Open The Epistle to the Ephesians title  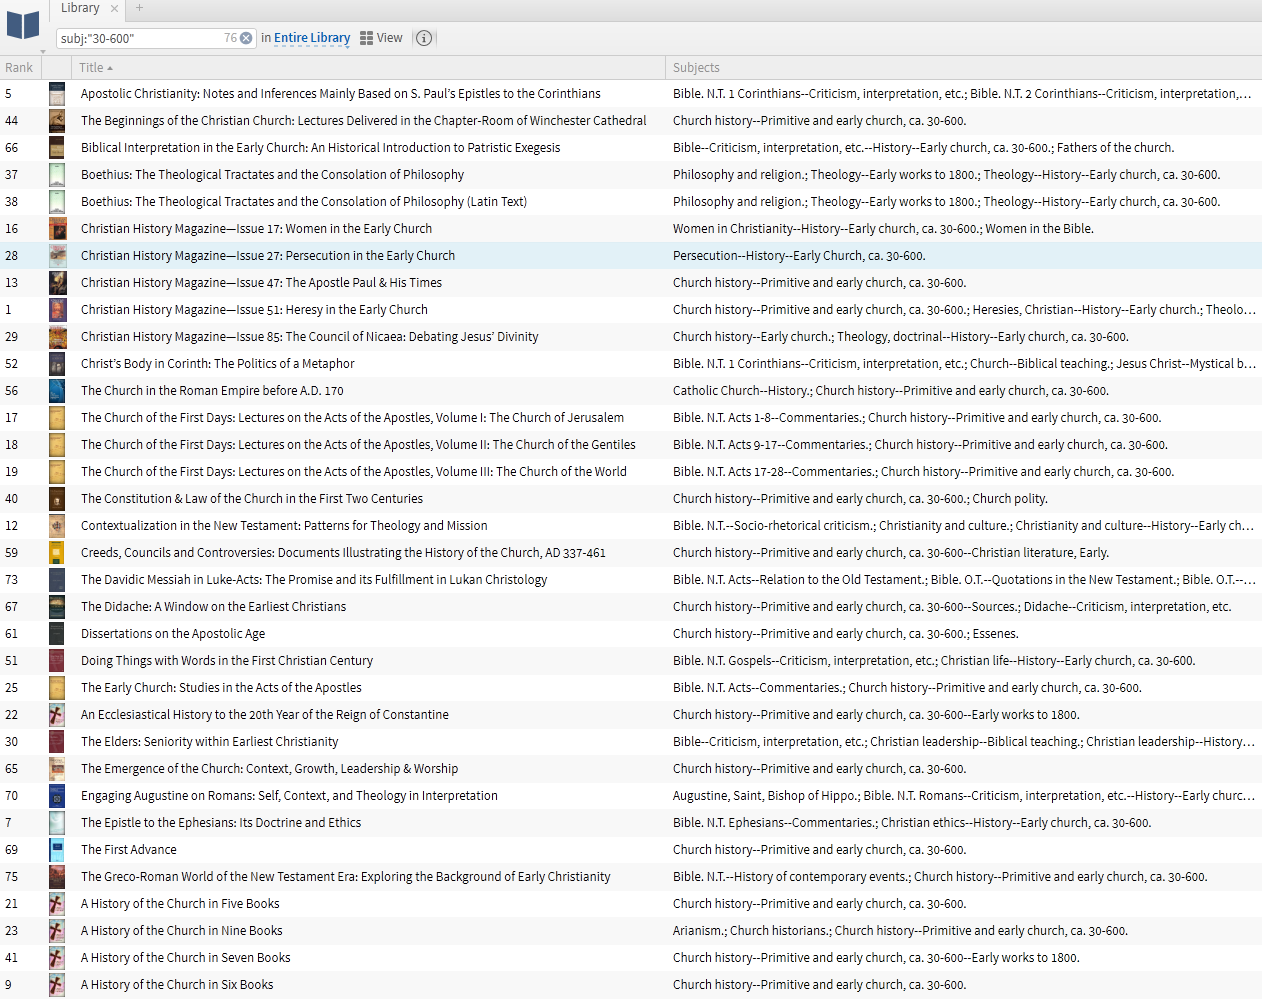point(221,823)
